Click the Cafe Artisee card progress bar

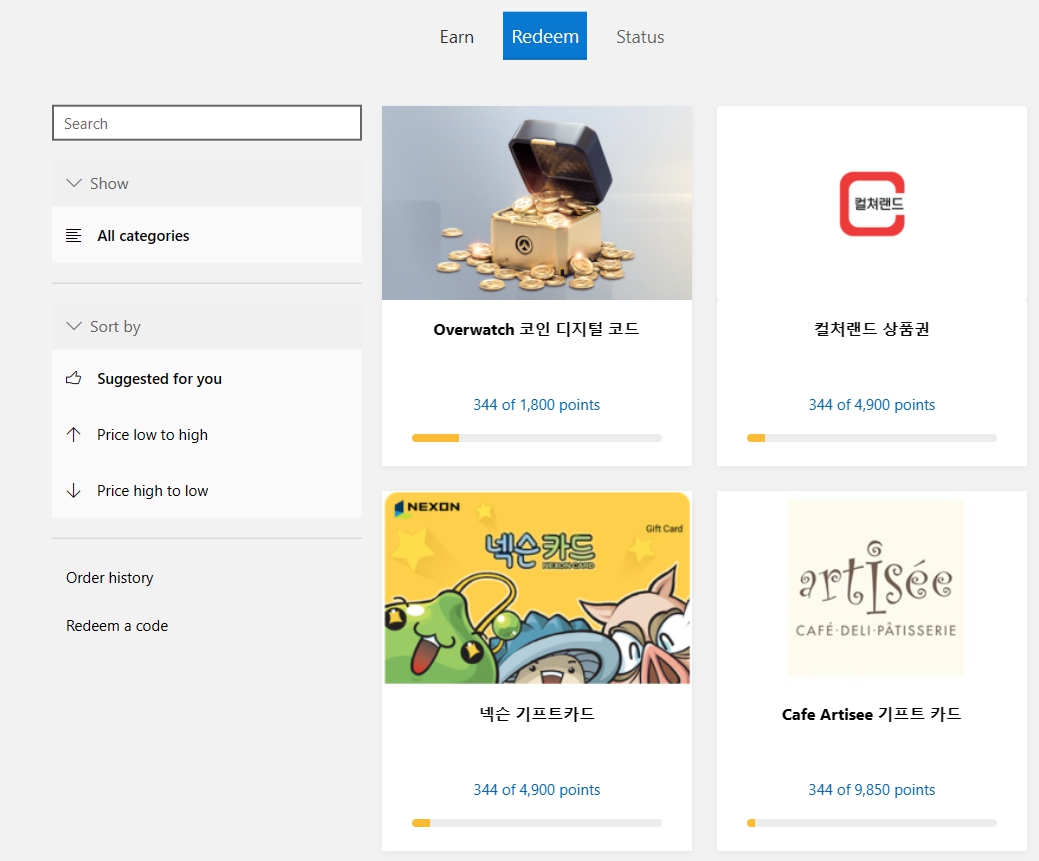872,823
